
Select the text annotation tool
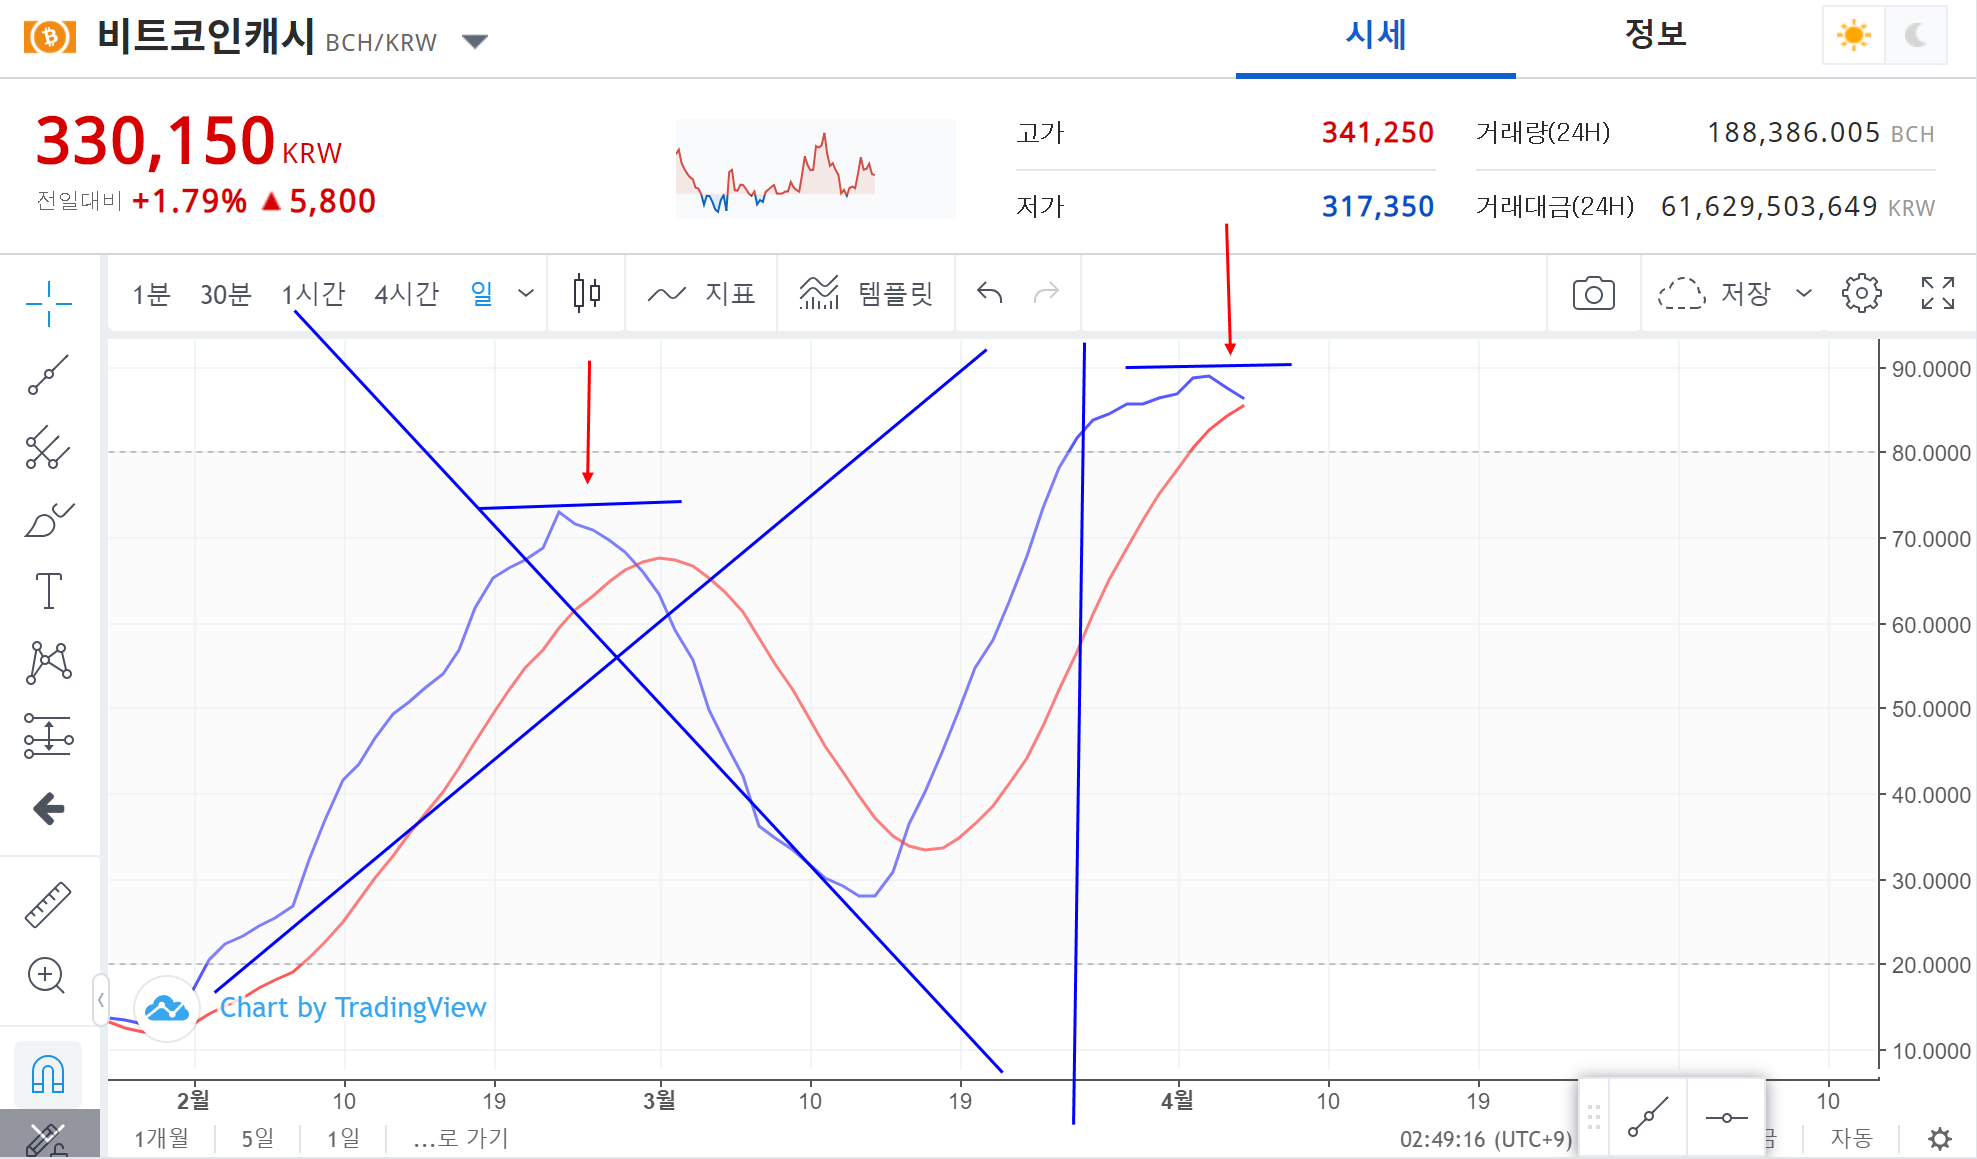click(x=48, y=591)
